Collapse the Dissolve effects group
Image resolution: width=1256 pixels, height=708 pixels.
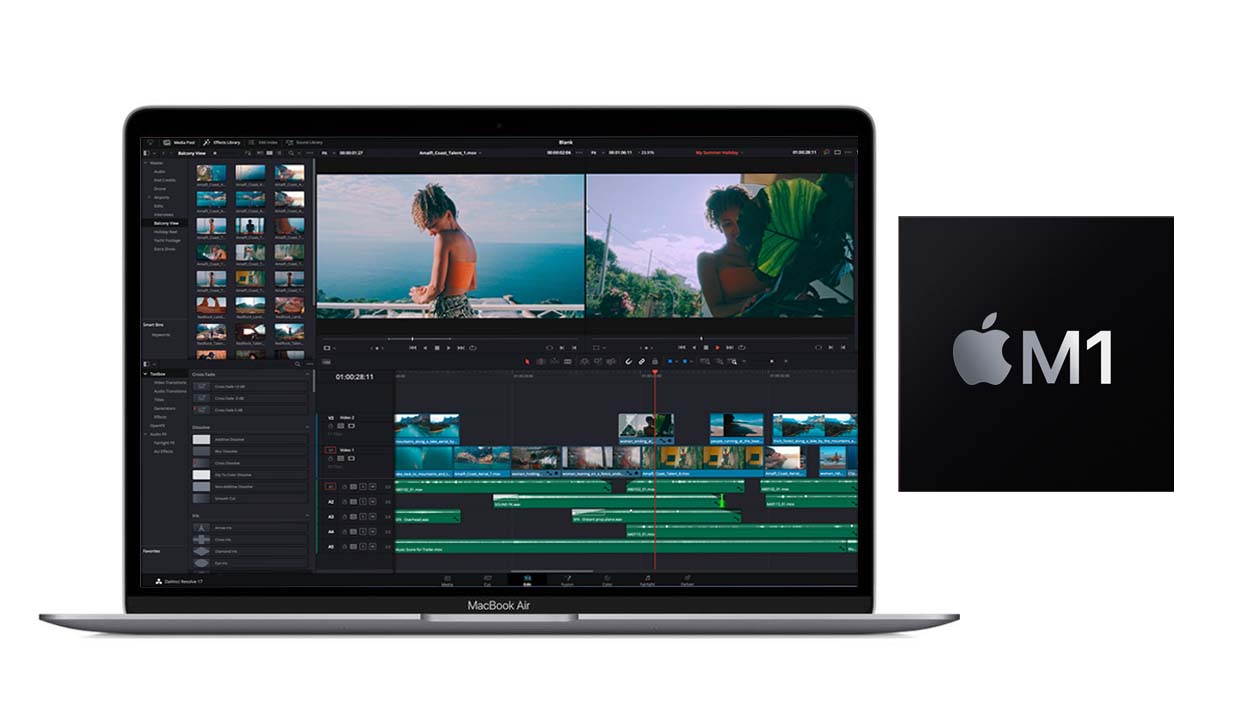(307, 427)
